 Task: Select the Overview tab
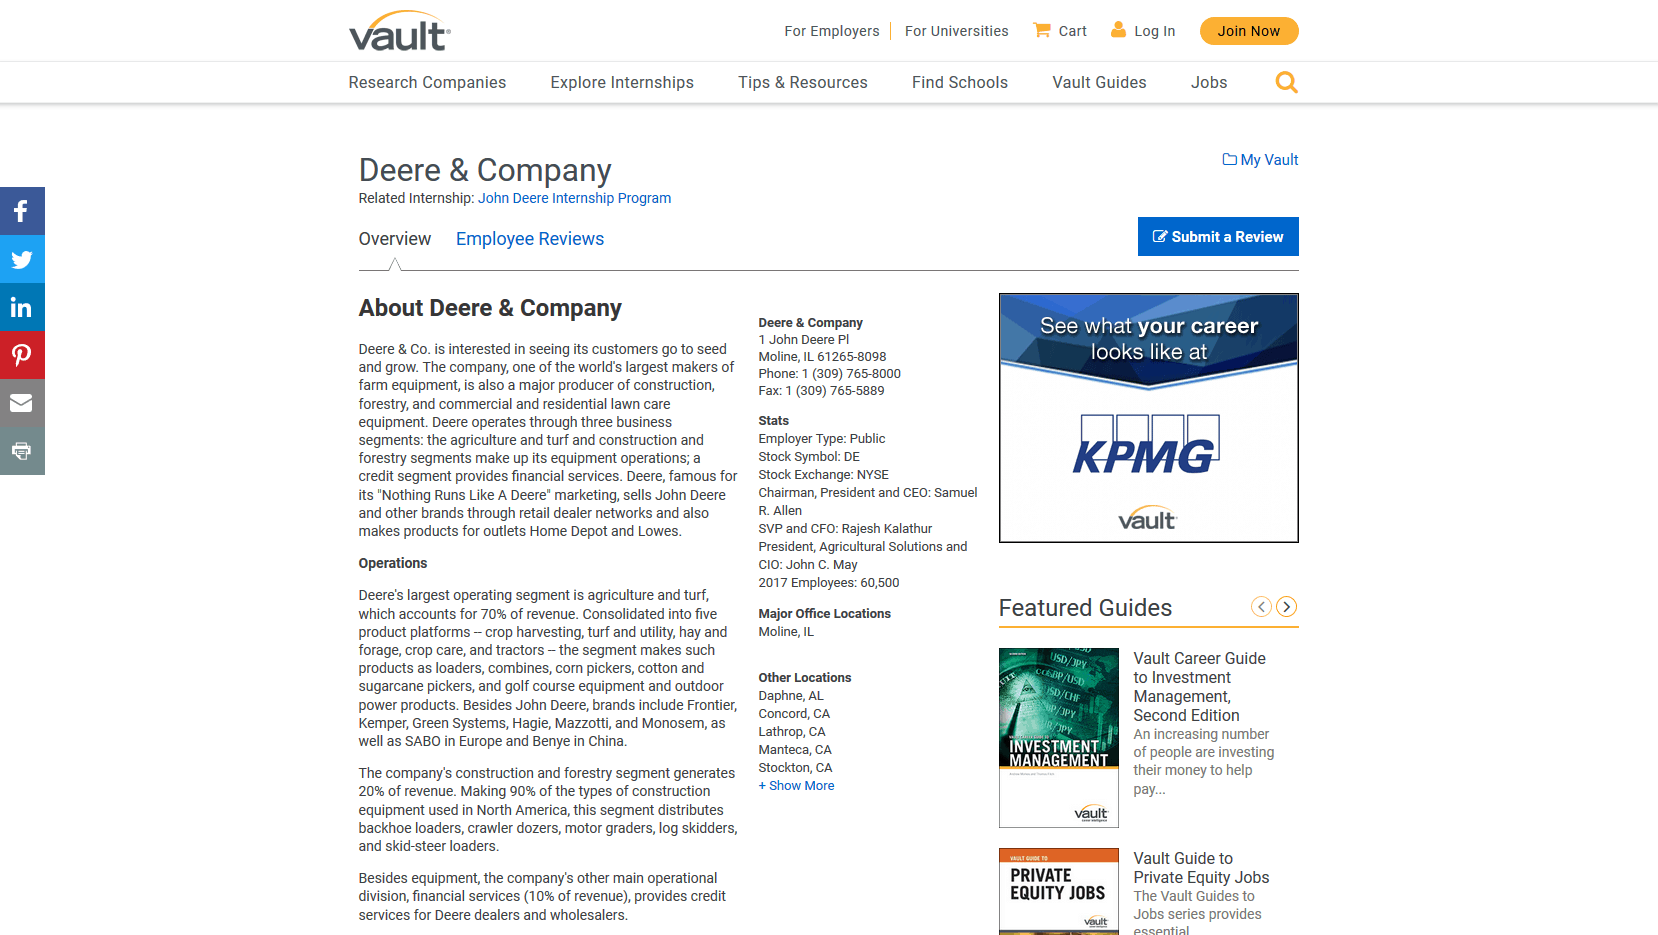395,239
